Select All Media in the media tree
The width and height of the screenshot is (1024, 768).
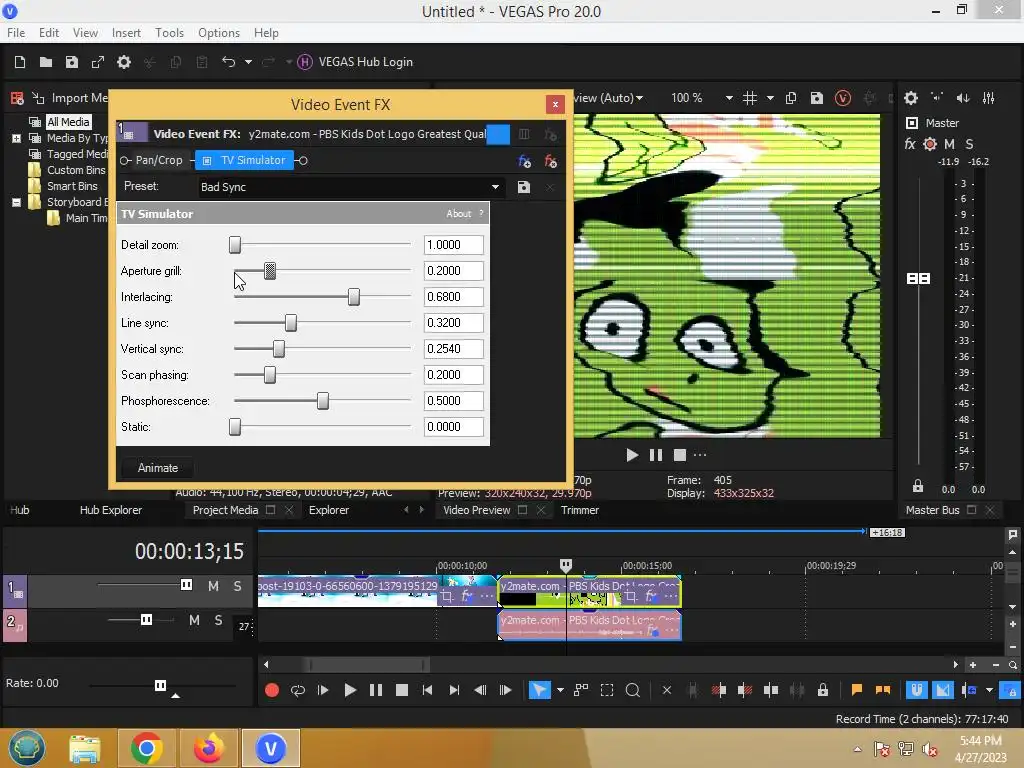(68, 121)
